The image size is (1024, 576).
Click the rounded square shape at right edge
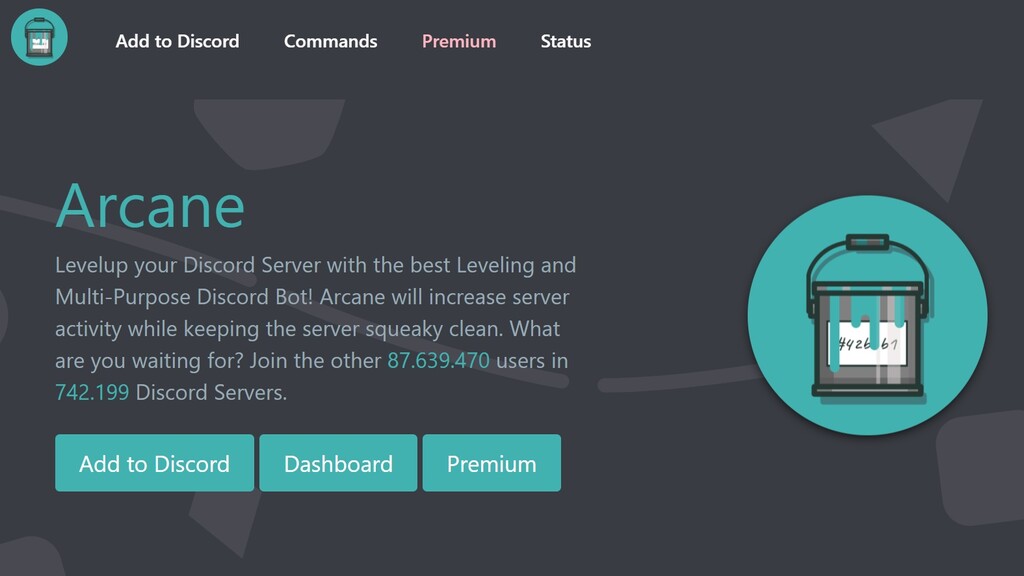pos(985,470)
